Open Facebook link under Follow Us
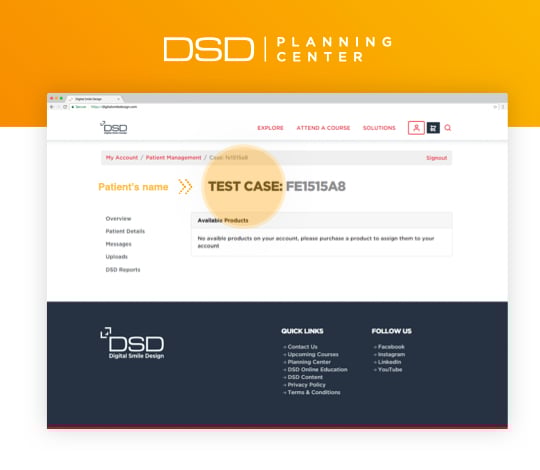540x470 pixels. coord(391,347)
